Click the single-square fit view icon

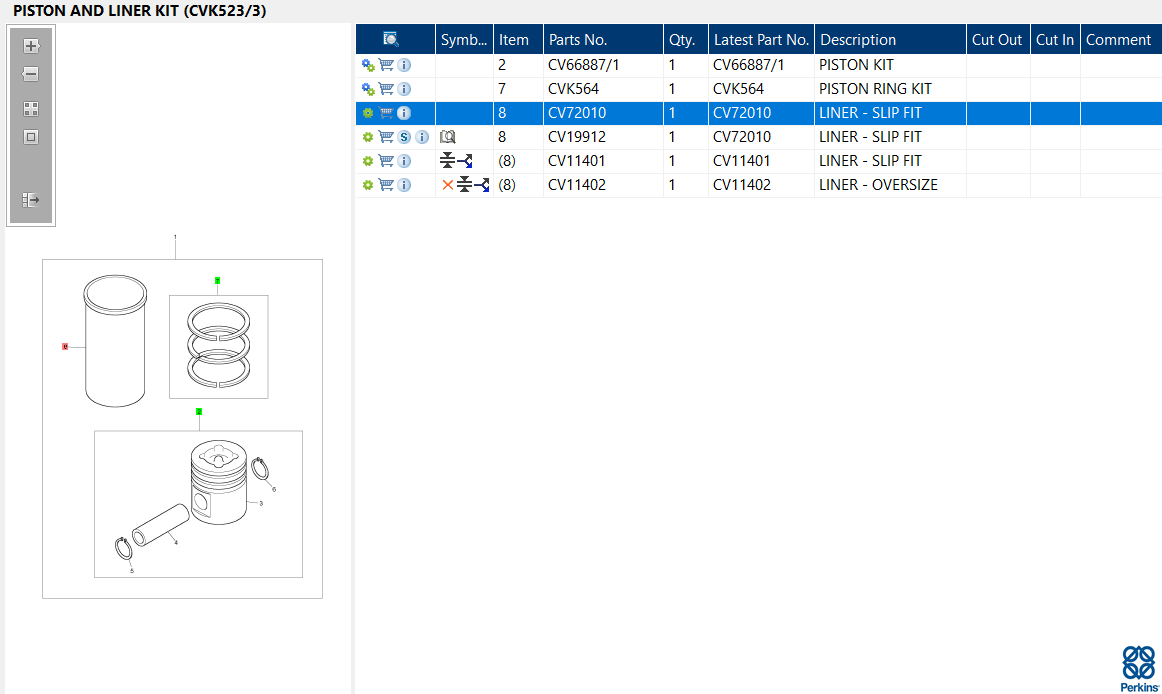point(30,137)
